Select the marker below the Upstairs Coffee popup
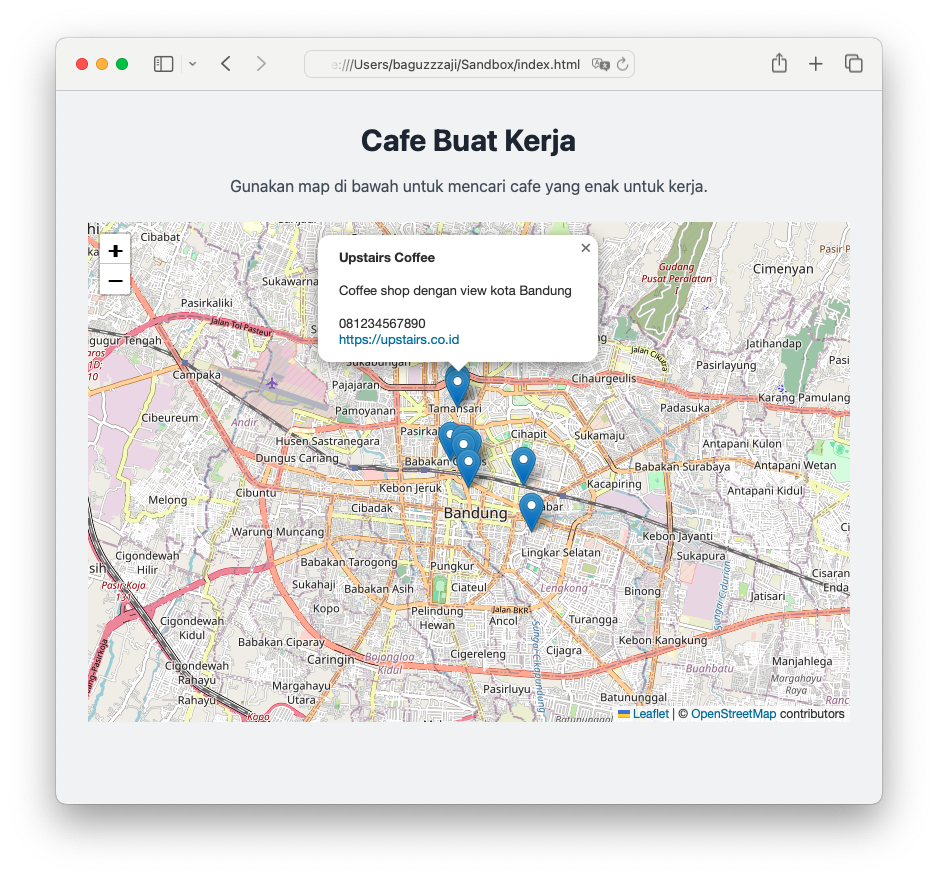 point(458,388)
